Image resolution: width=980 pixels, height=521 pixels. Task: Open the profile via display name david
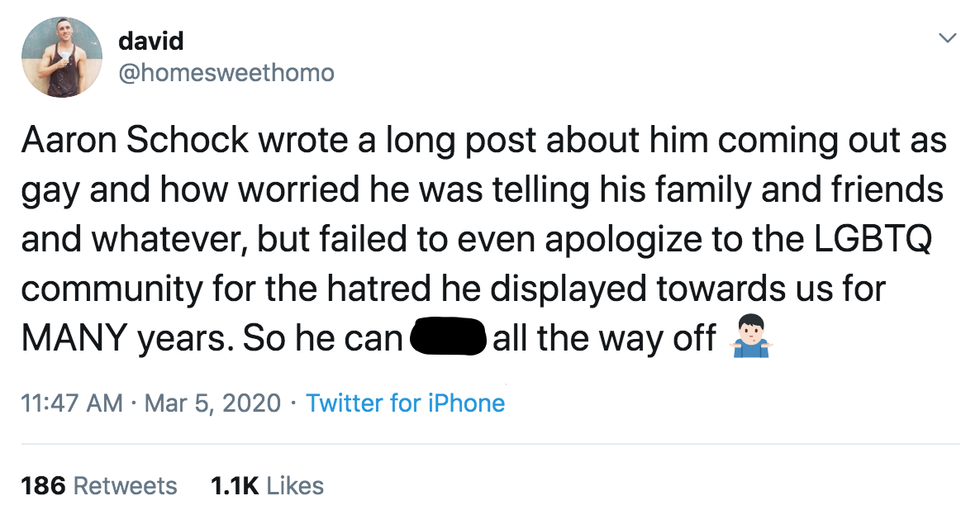coord(150,41)
